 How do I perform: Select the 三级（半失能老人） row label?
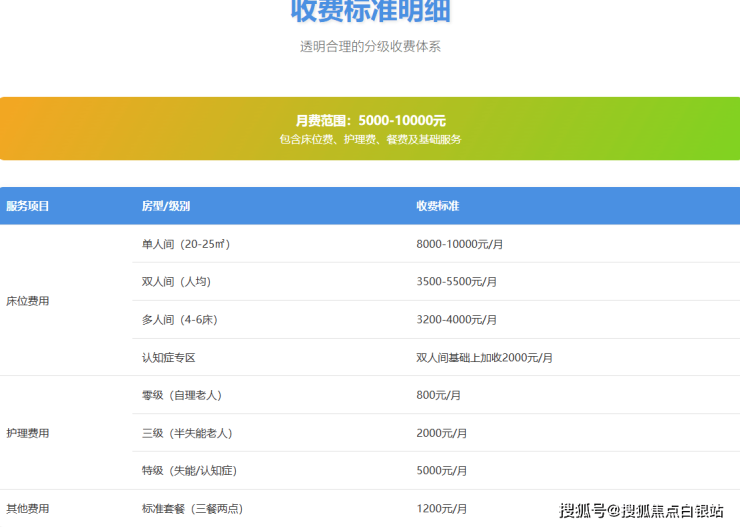coord(187,433)
